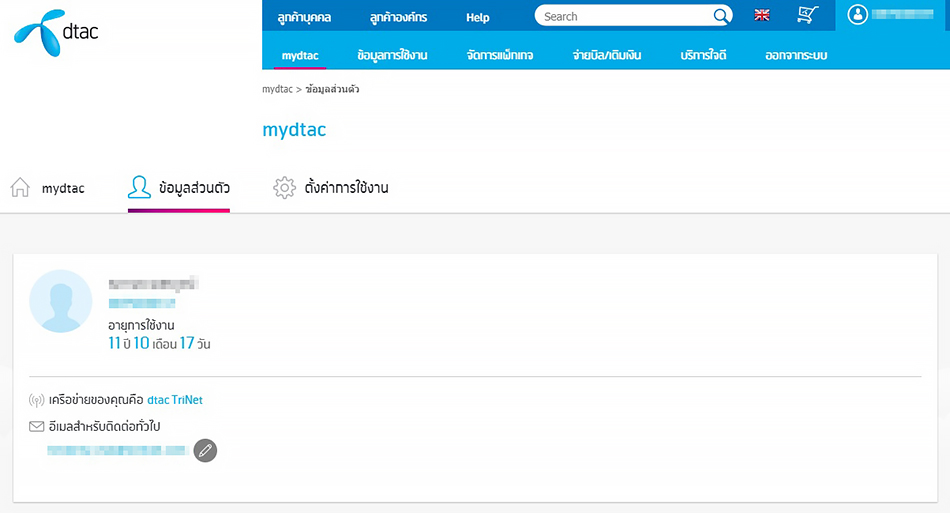
Task: Click the blurred phone number under name
Action: point(142,303)
